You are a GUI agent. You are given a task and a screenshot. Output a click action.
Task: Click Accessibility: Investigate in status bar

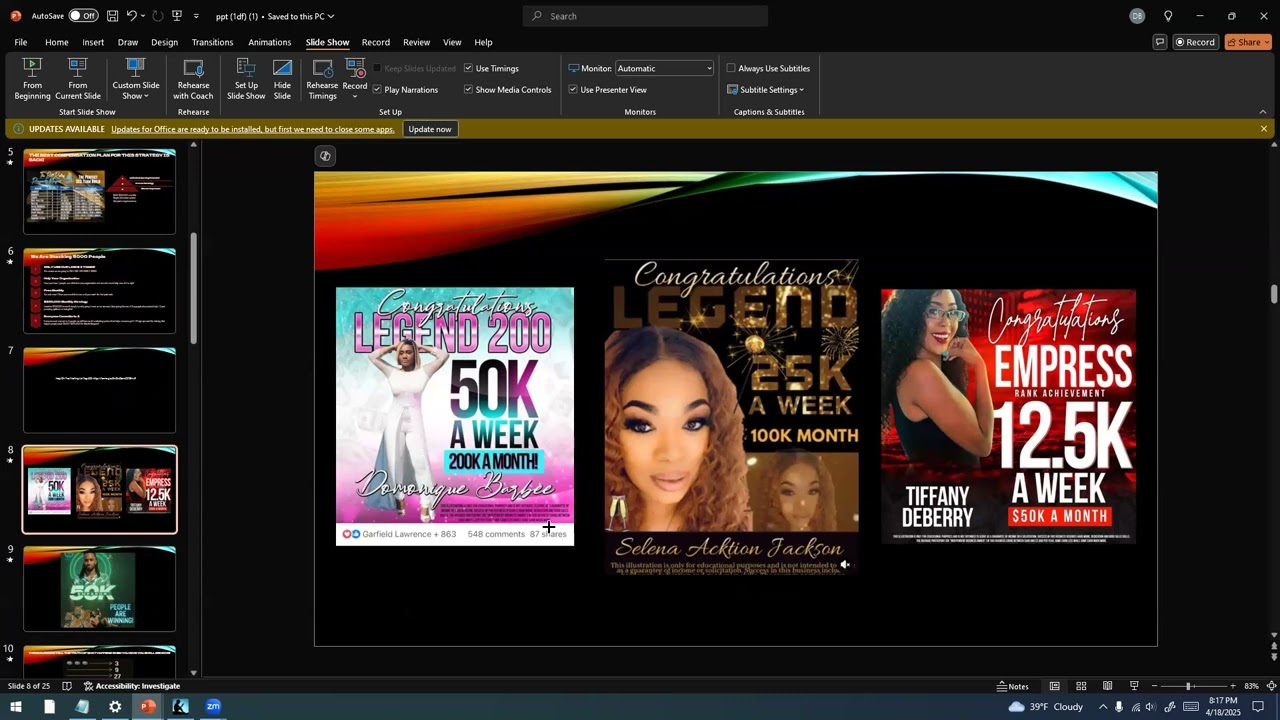click(x=132, y=686)
